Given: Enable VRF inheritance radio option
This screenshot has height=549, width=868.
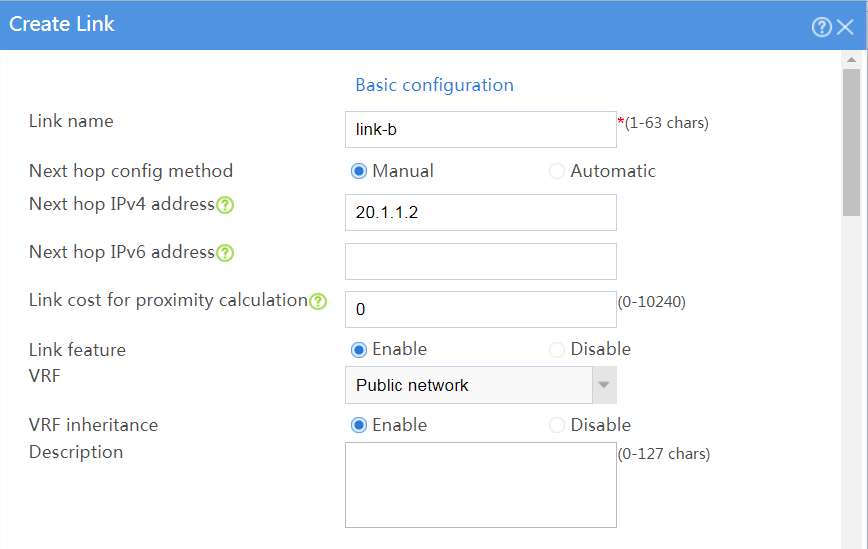Looking at the screenshot, I should pos(359,425).
